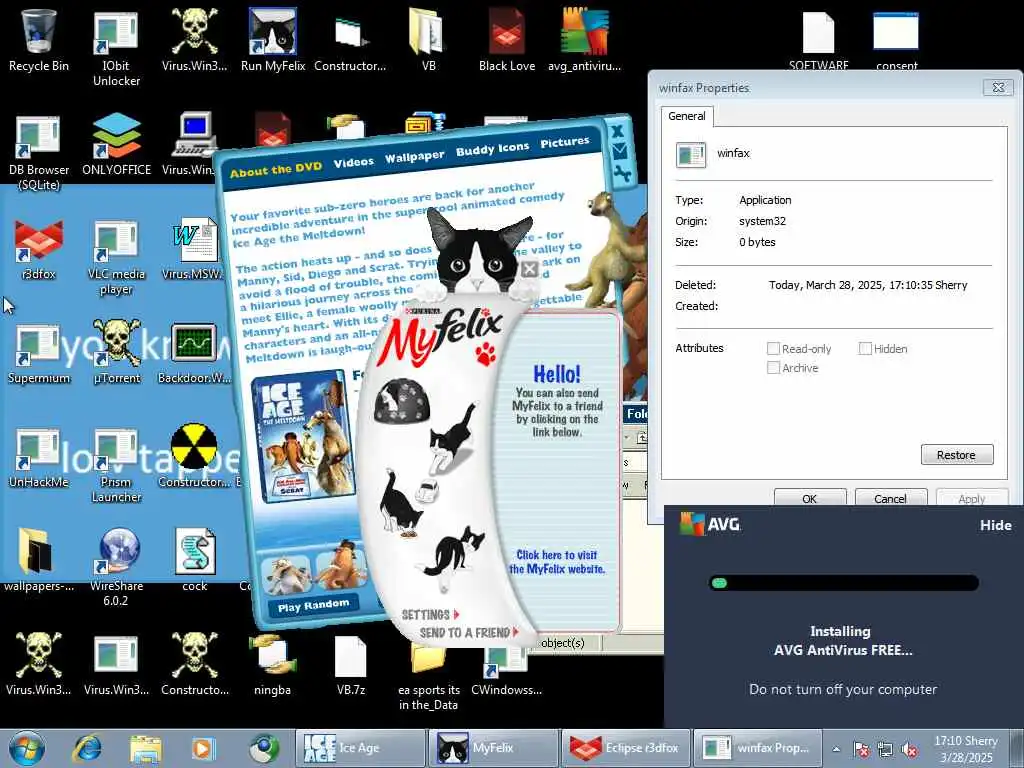The image size is (1024, 768).
Task: Select the Supermium desktop shortcut
Action: click(x=39, y=353)
